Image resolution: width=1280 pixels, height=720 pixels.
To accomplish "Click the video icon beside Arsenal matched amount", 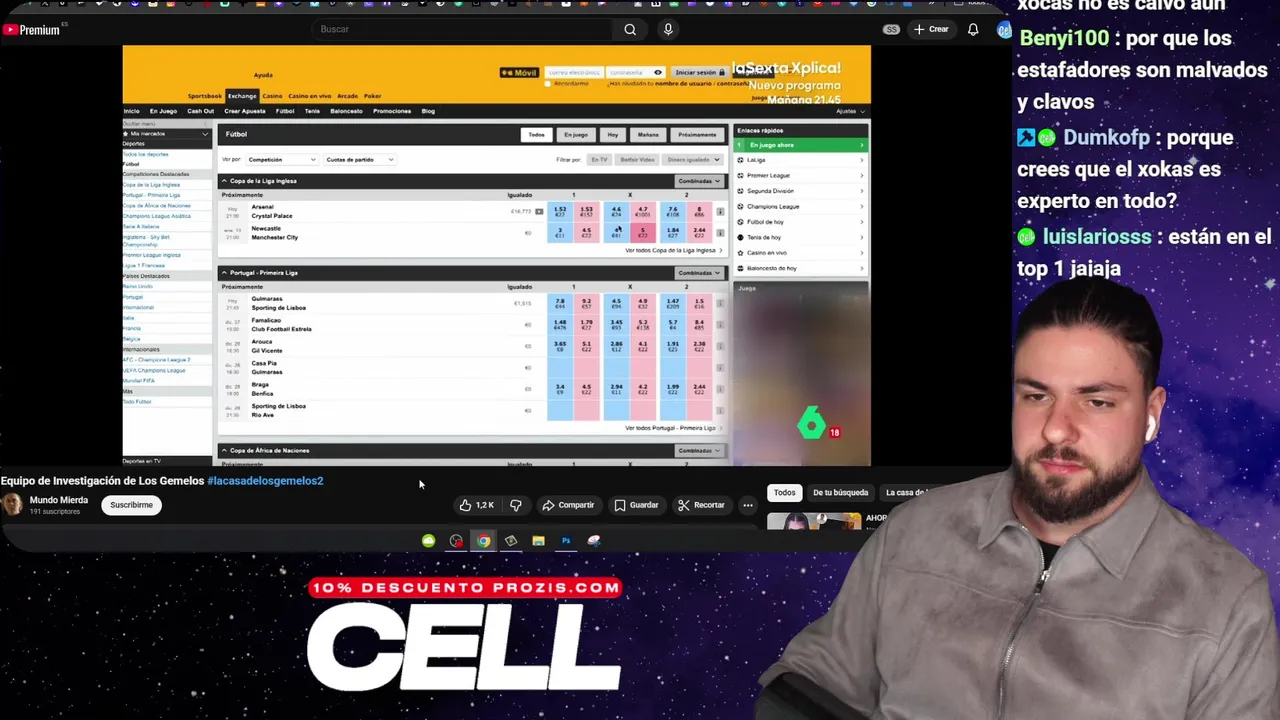I will point(539,212).
